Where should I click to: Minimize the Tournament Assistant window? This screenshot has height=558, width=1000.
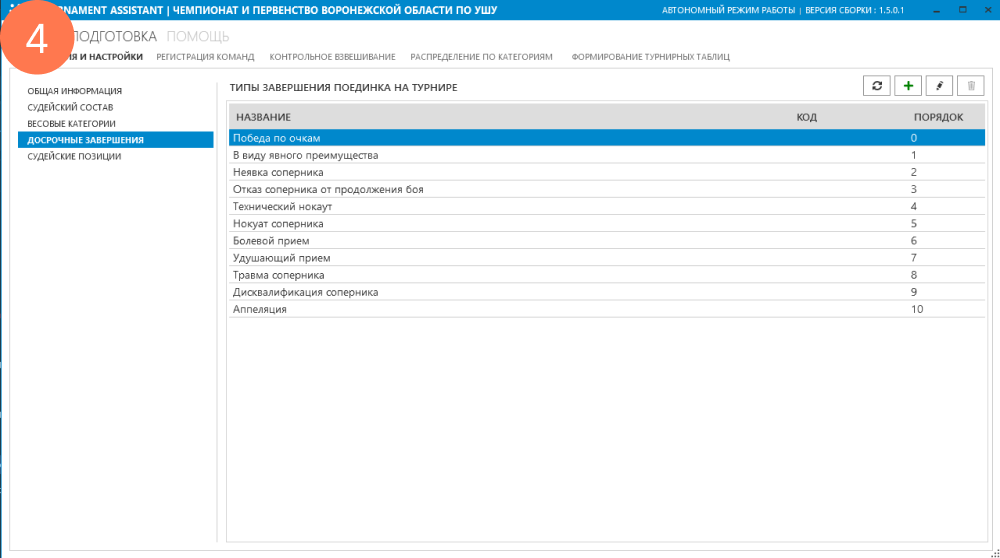[936, 10]
